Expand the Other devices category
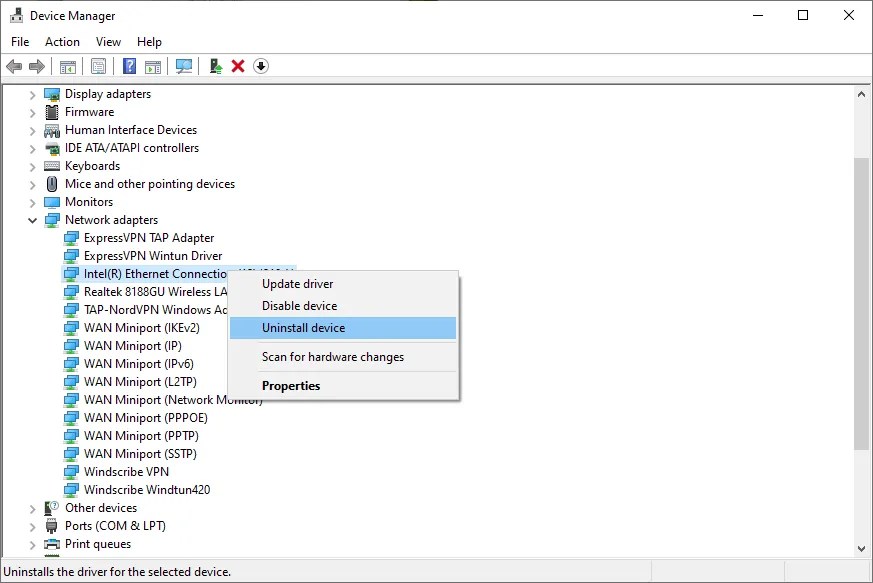The height and width of the screenshot is (583, 873). (32, 507)
